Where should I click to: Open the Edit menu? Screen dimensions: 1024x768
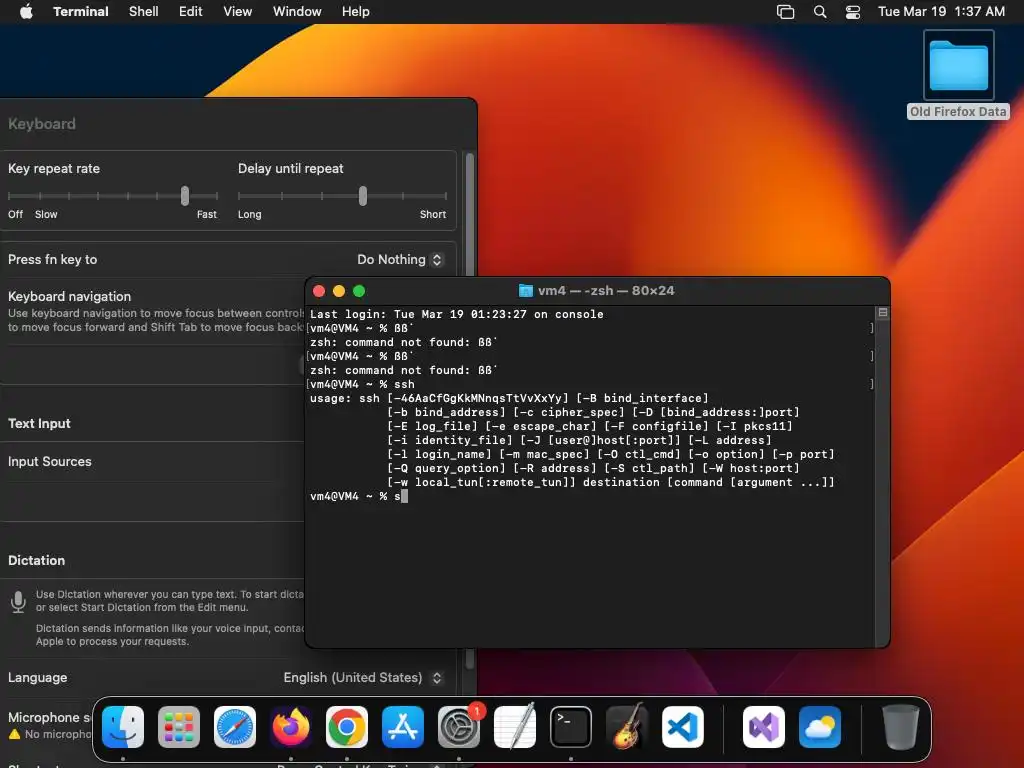pos(191,11)
